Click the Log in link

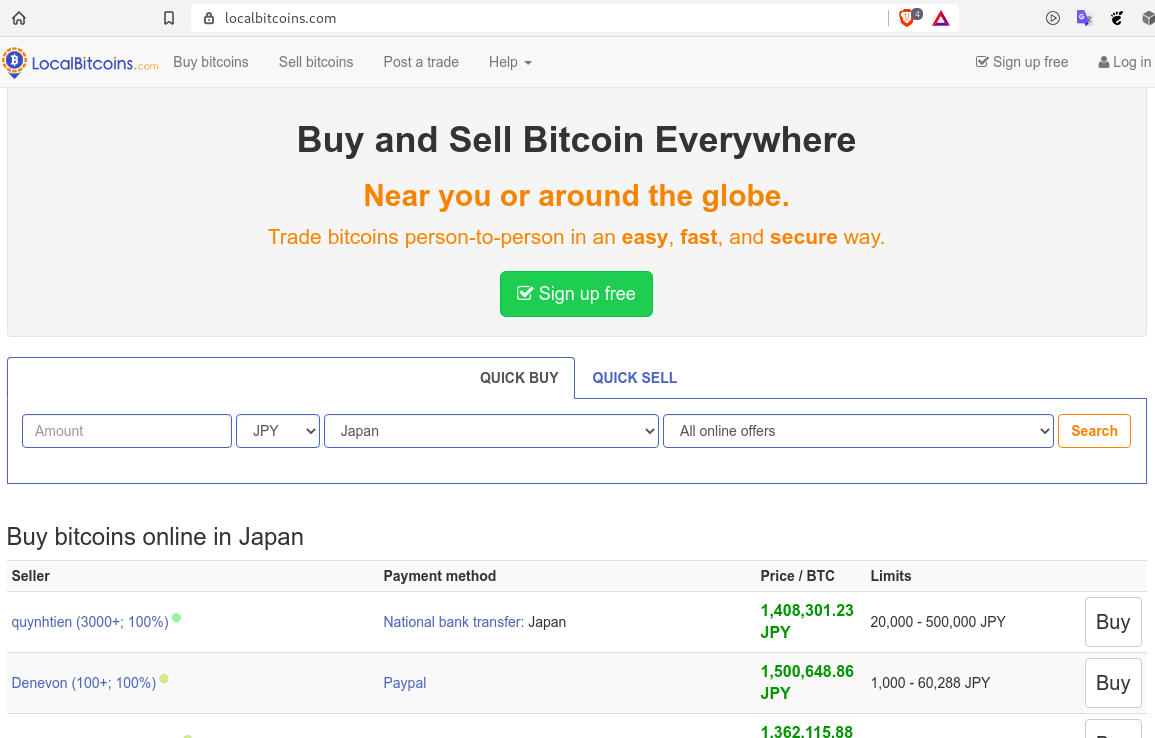tap(1124, 62)
